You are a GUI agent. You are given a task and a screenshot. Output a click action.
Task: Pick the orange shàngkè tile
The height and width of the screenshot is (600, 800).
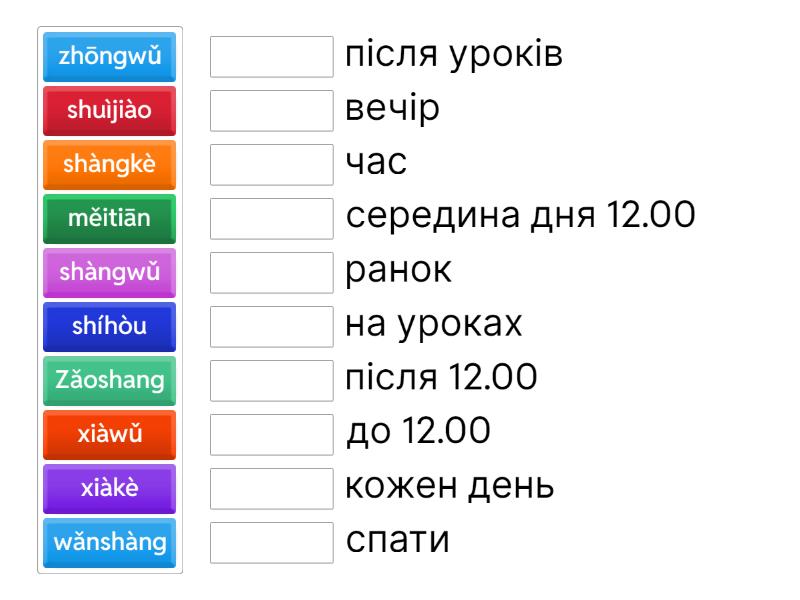[x=110, y=165]
